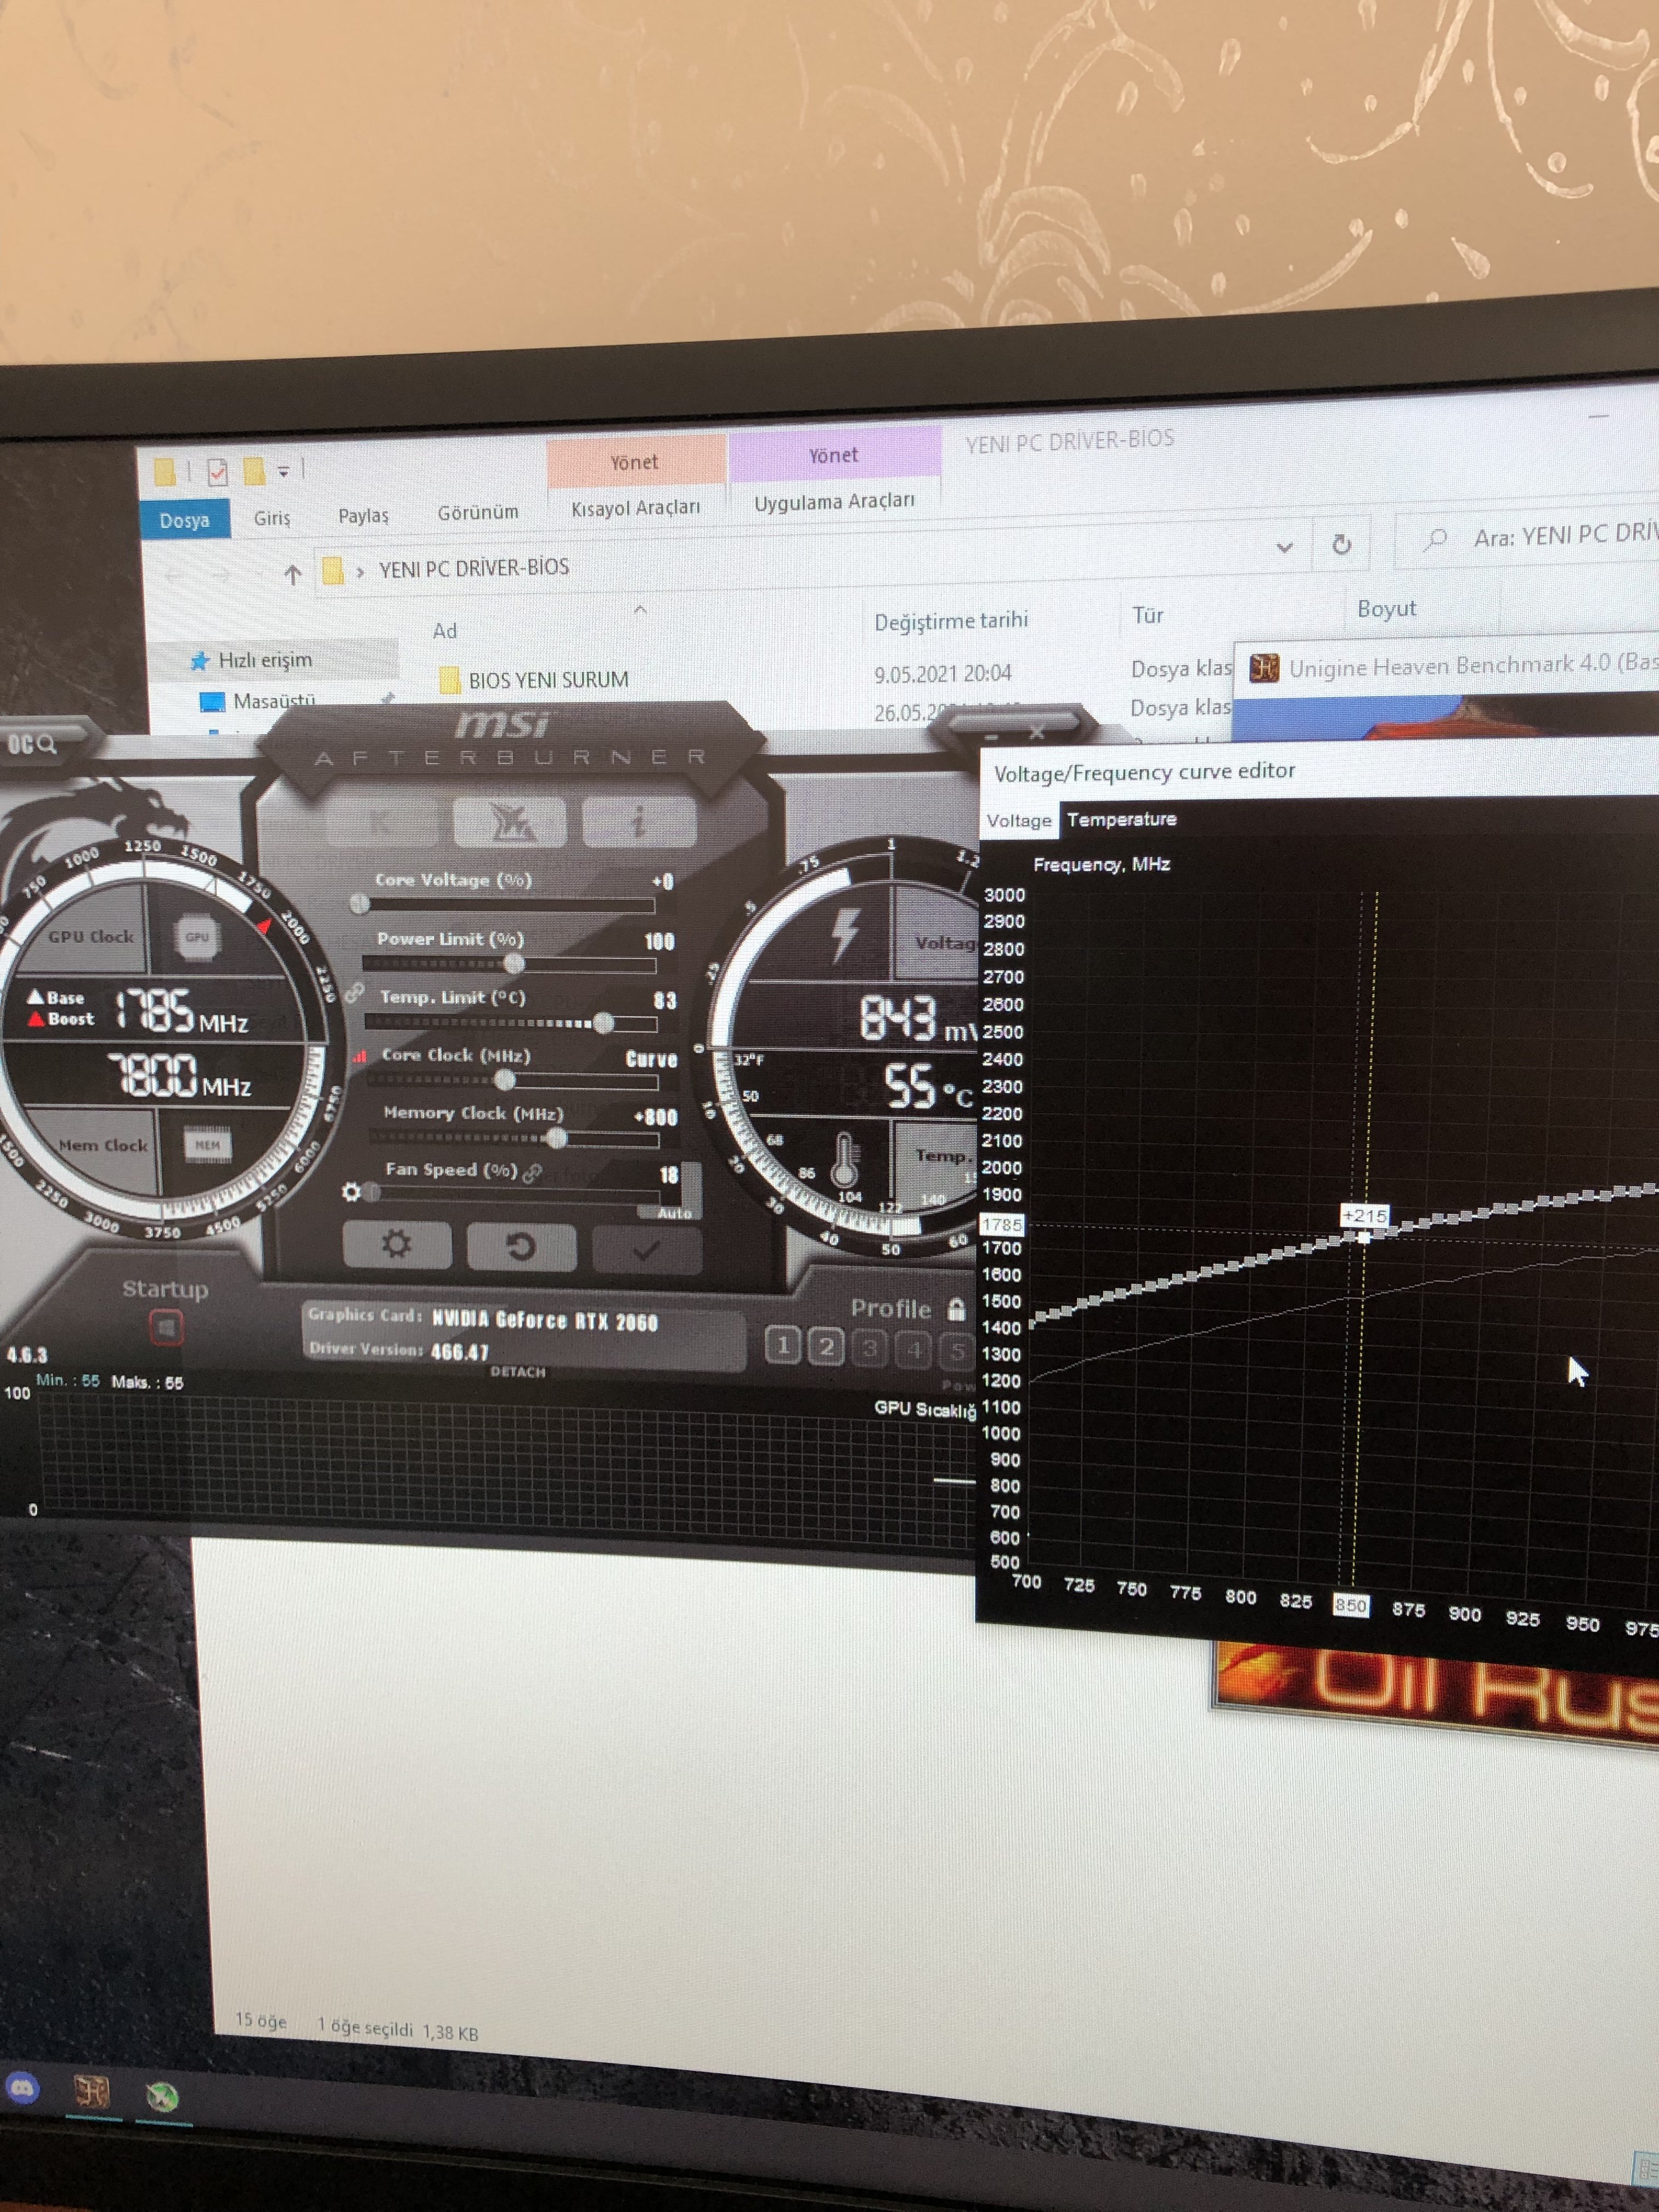Open Discord from the taskbar
Image resolution: width=1659 pixels, height=2212 pixels.
pyautogui.click(x=22, y=2087)
